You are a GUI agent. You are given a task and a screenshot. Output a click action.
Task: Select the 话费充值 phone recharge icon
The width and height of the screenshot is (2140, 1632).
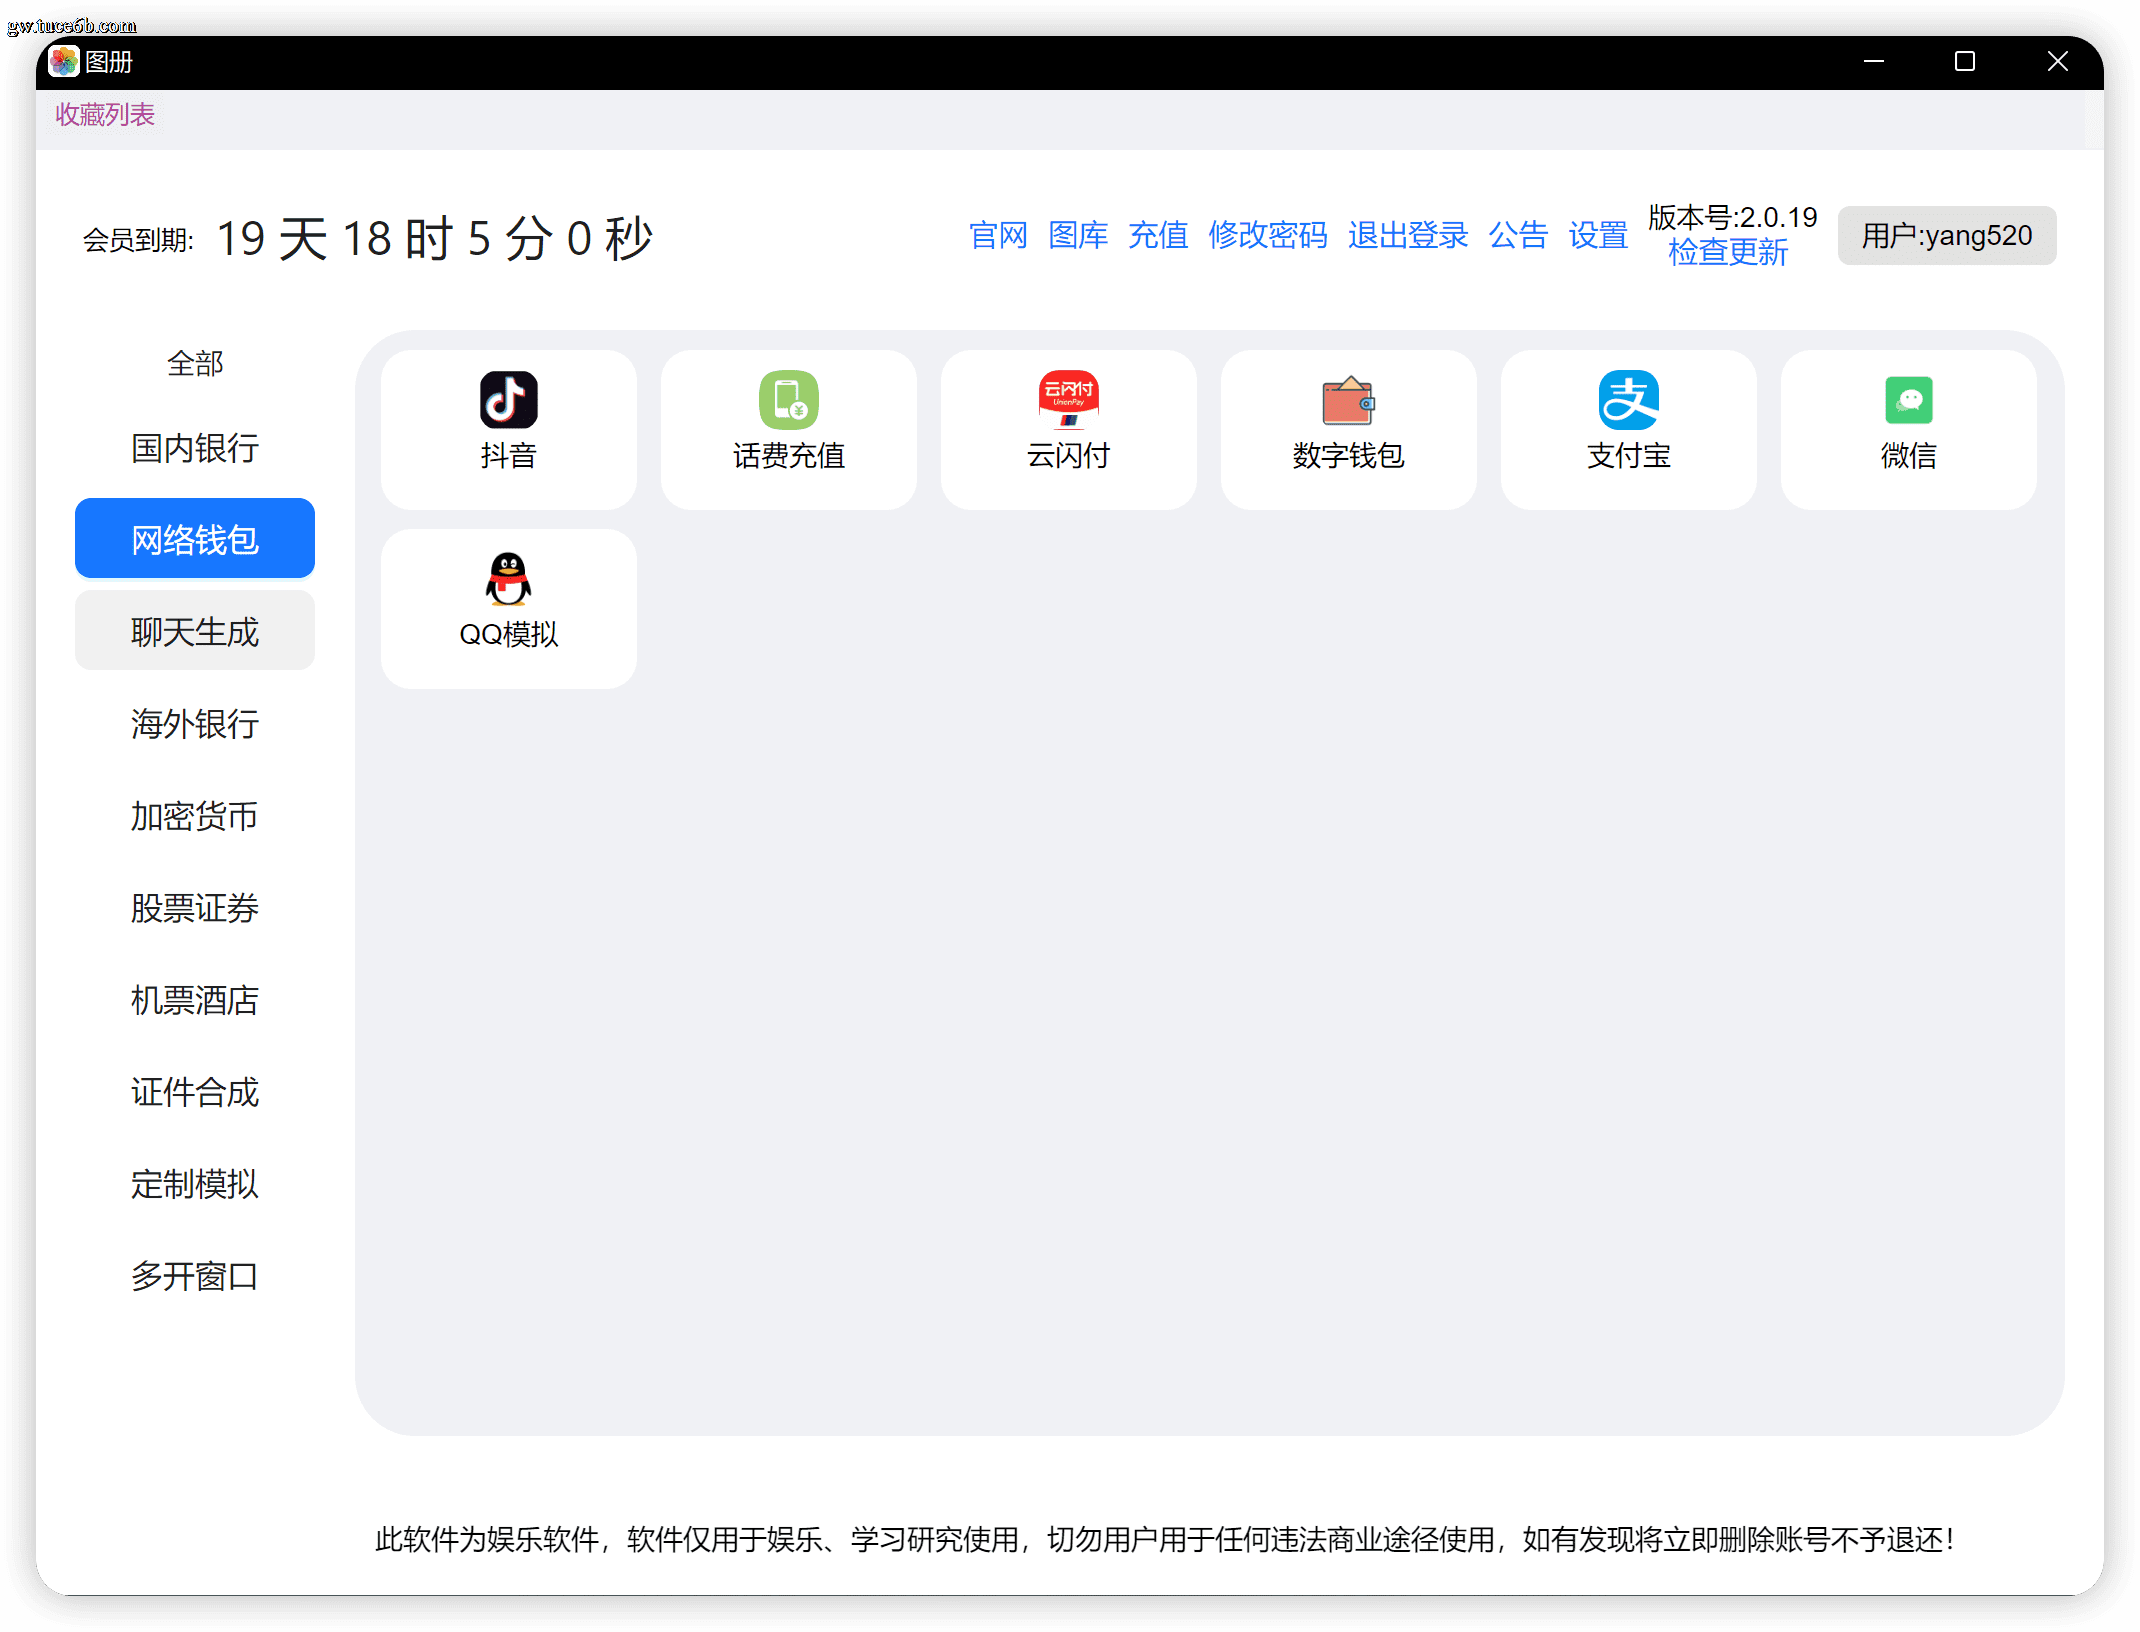coord(788,400)
